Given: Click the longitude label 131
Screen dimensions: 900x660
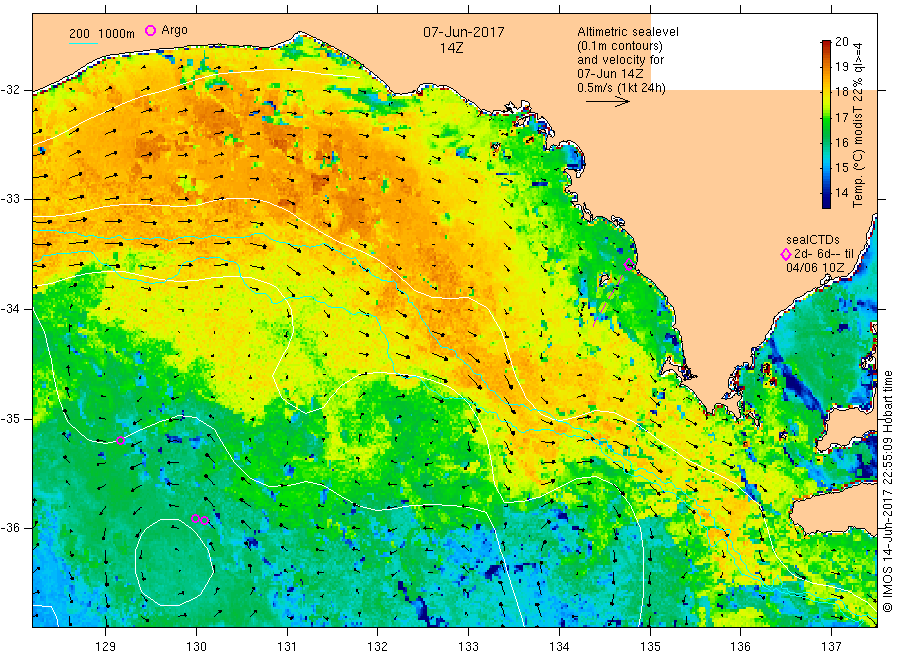Looking at the screenshot, I should [287, 647].
